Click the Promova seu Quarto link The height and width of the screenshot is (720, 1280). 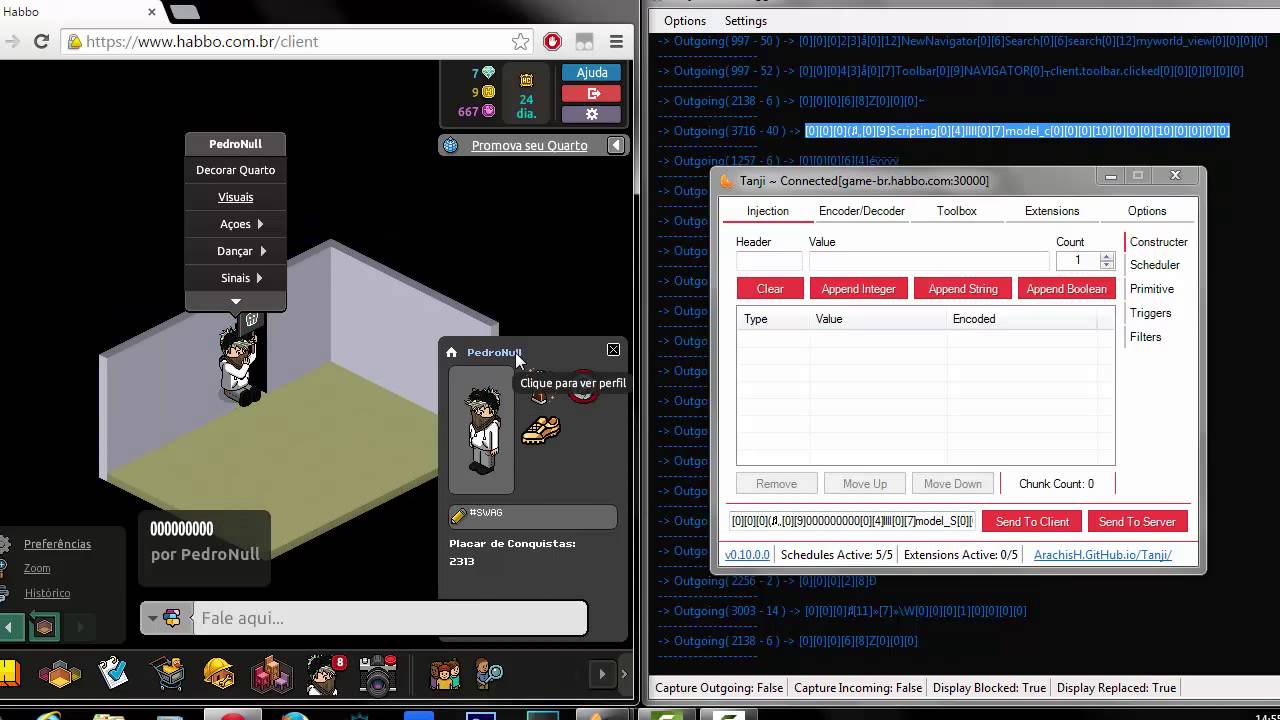point(529,145)
